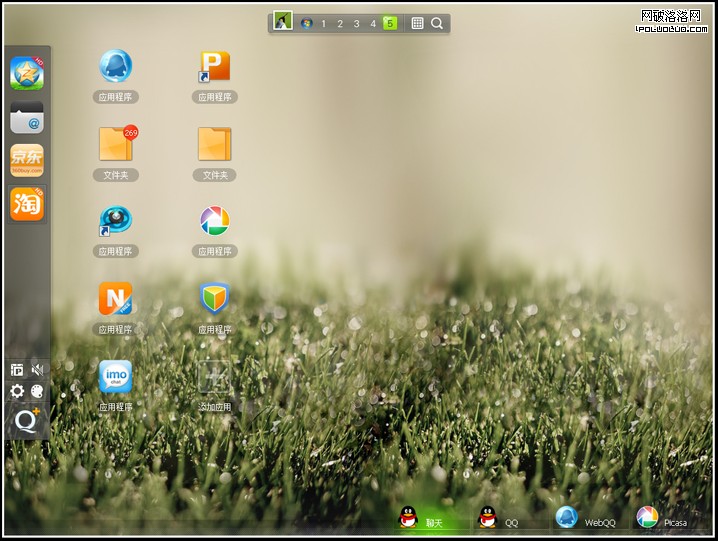Switch to desktop page 3
This screenshot has width=718, height=541.
point(356,23)
